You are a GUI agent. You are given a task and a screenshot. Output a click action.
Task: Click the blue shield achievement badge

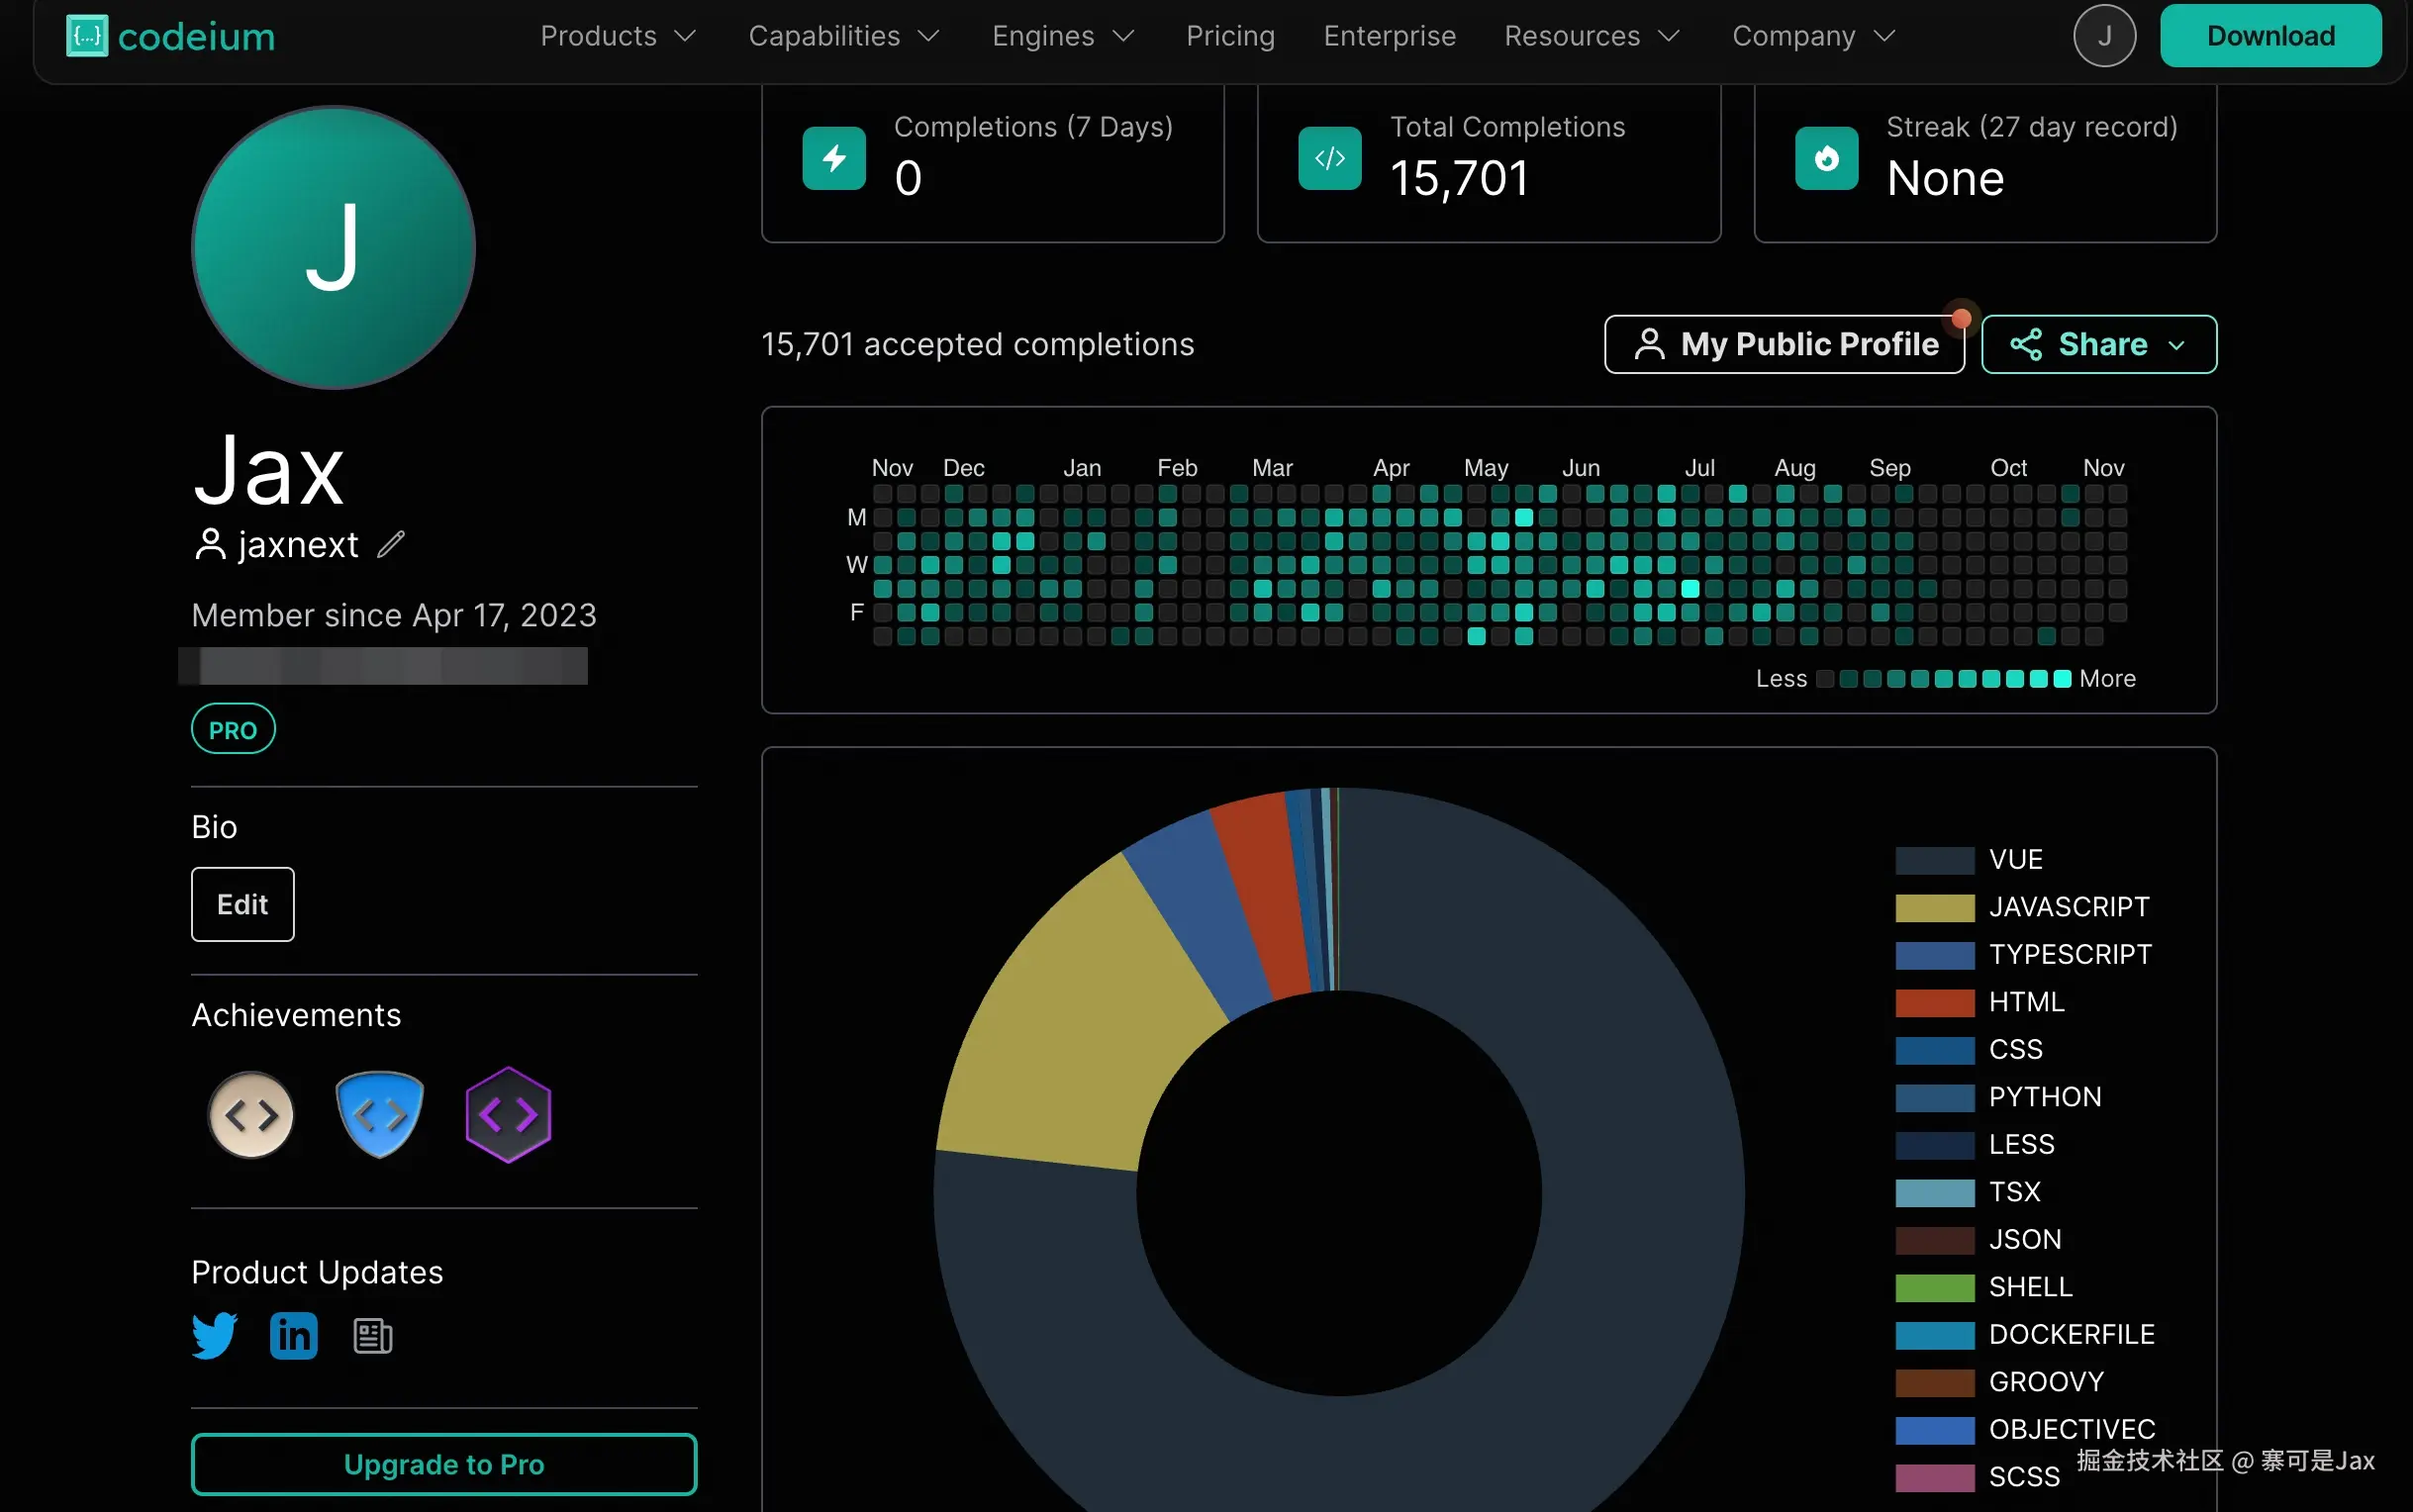pyautogui.click(x=380, y=1114)
